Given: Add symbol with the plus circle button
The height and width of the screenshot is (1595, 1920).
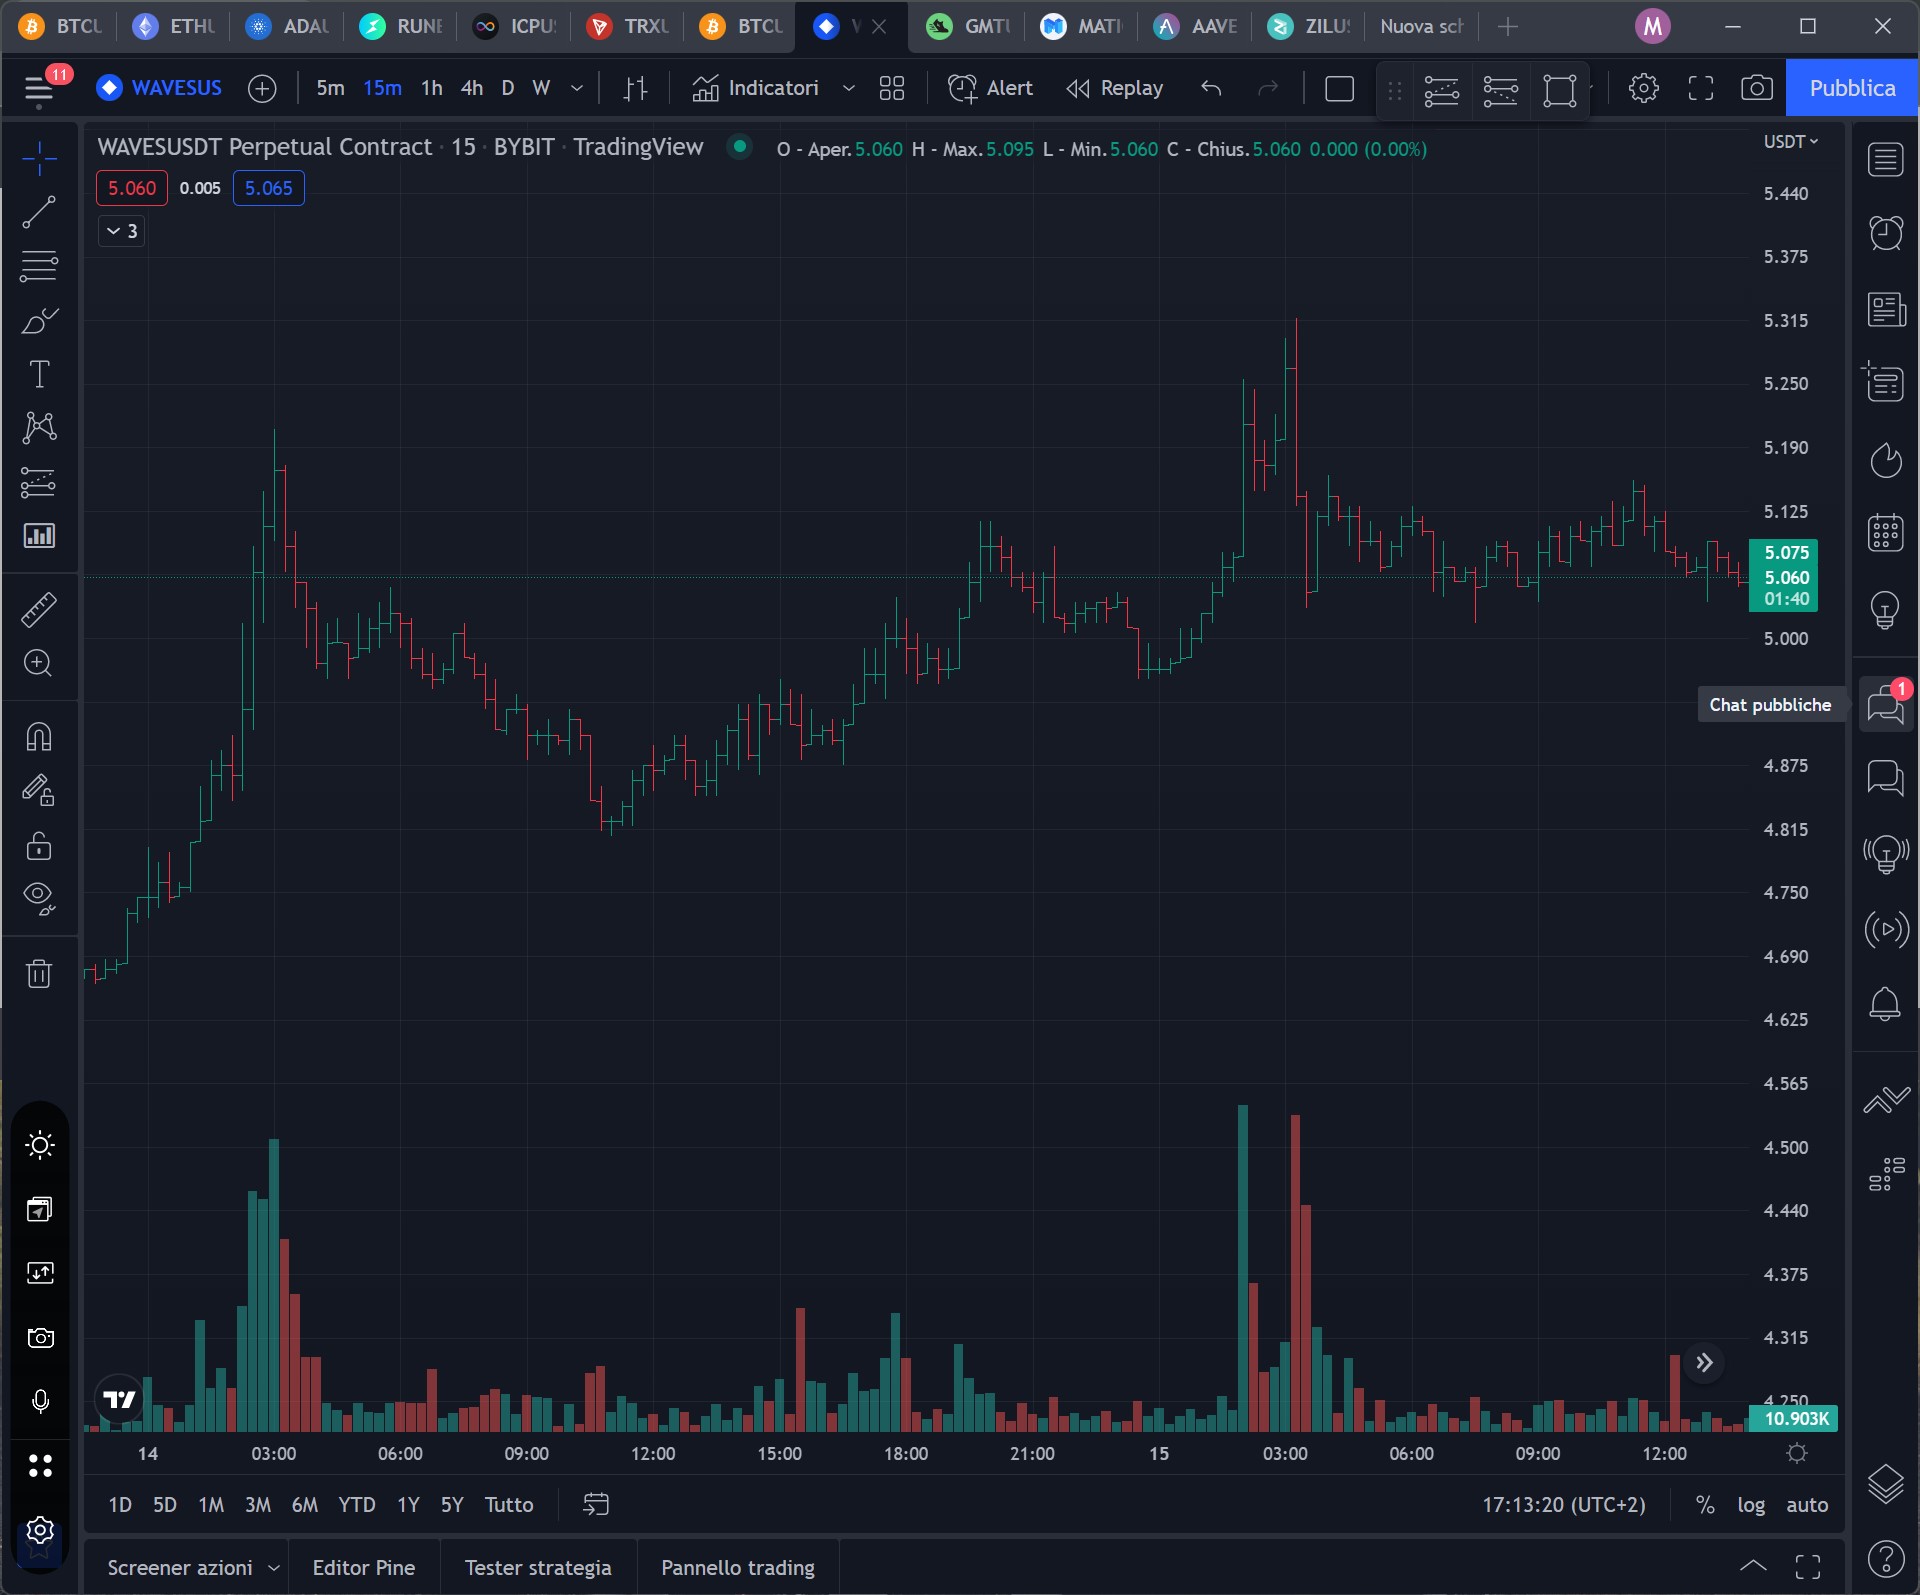Looking at the screenshot, I should [262, 88].
